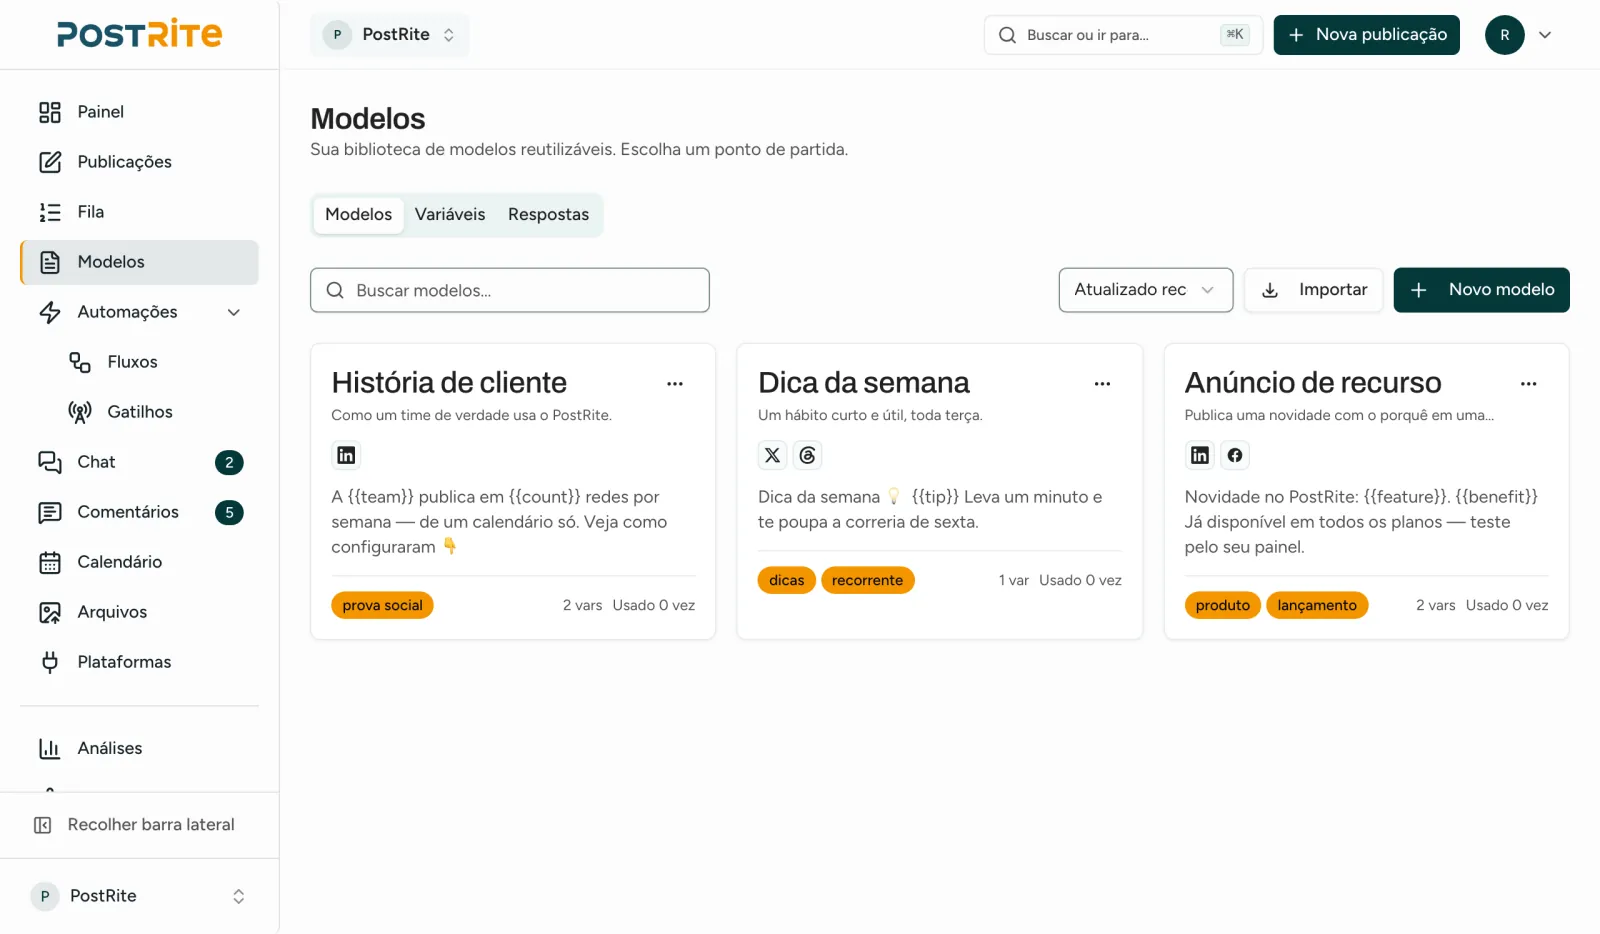Click the recorrente tag
The image size is (1600, 934).
[867, 581]
